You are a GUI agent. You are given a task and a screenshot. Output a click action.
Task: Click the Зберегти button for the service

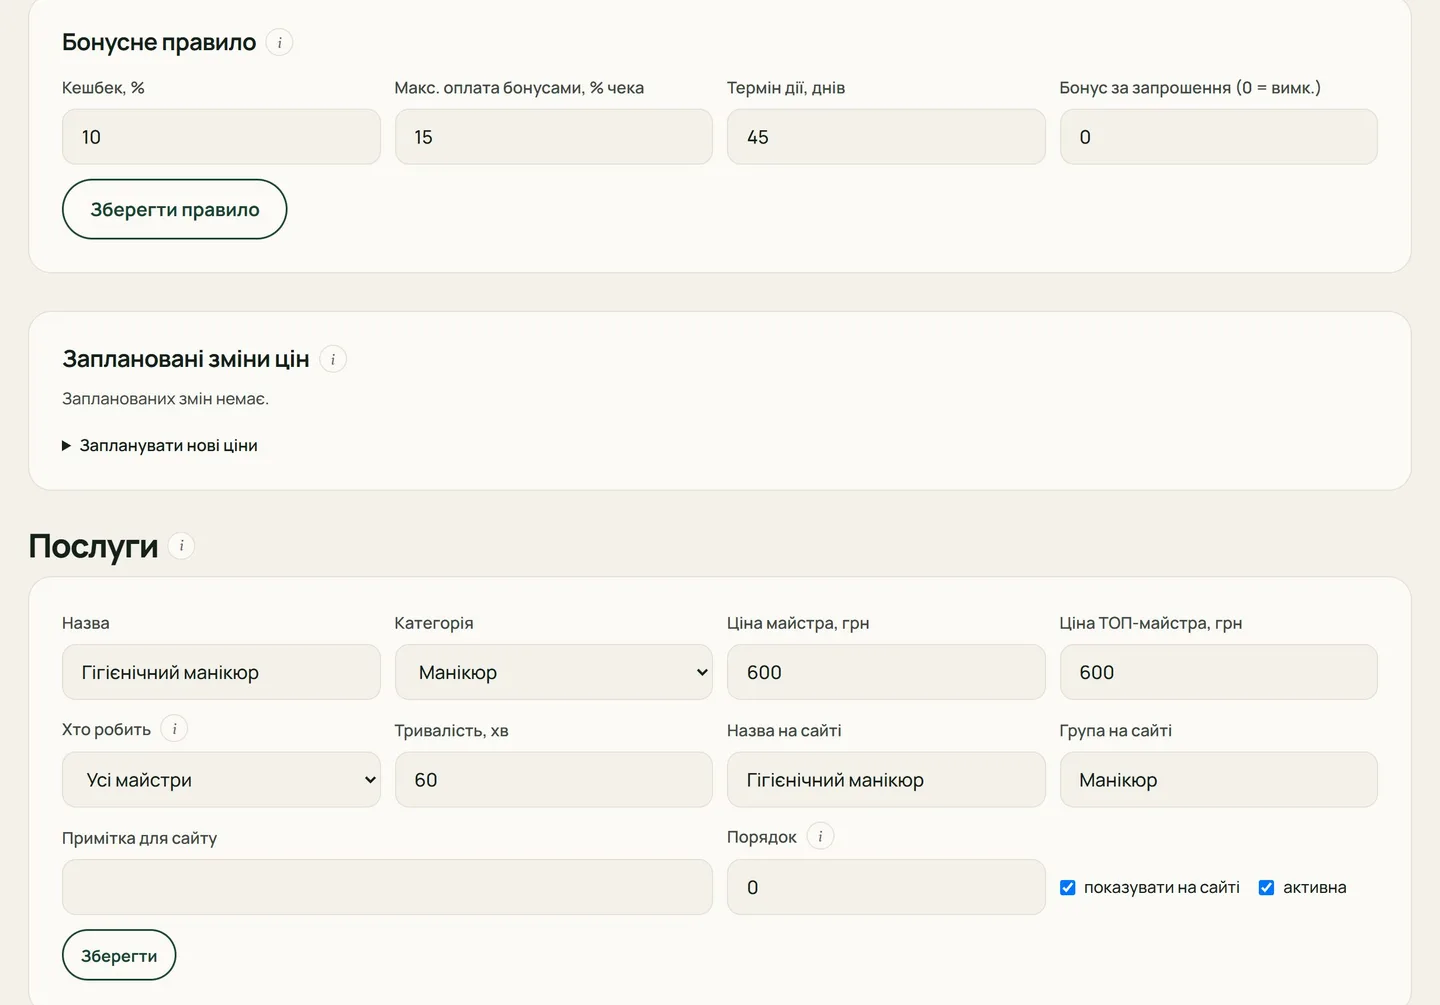click(x=119, y=955)
